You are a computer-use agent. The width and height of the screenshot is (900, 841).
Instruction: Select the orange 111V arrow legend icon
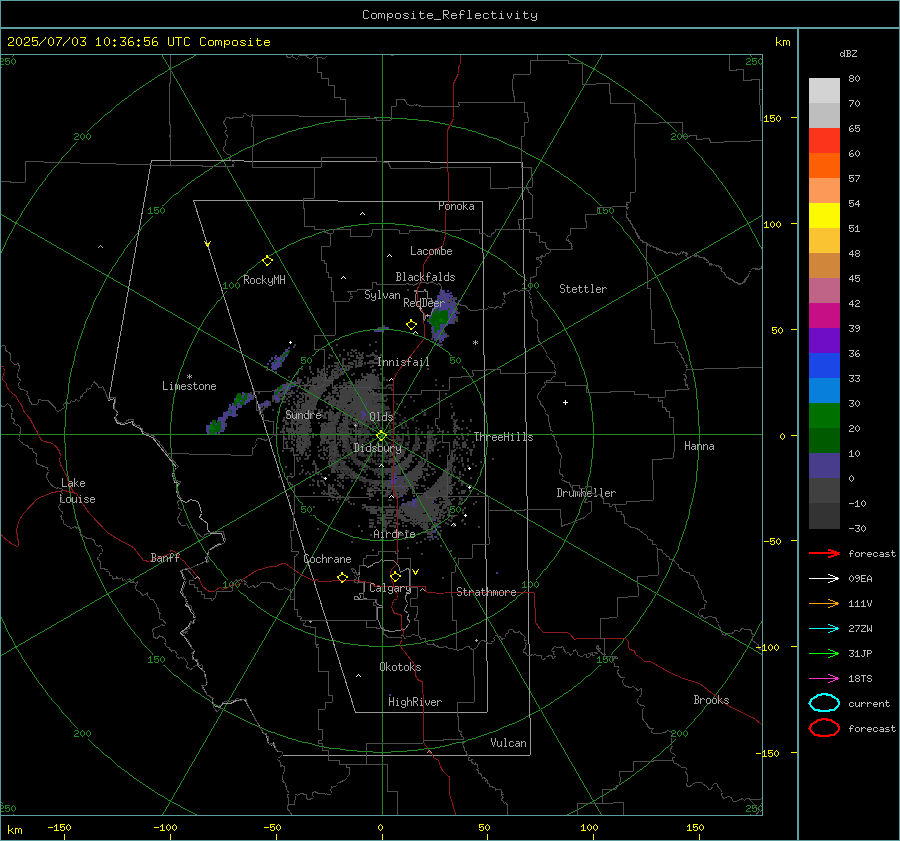[824, 603]
